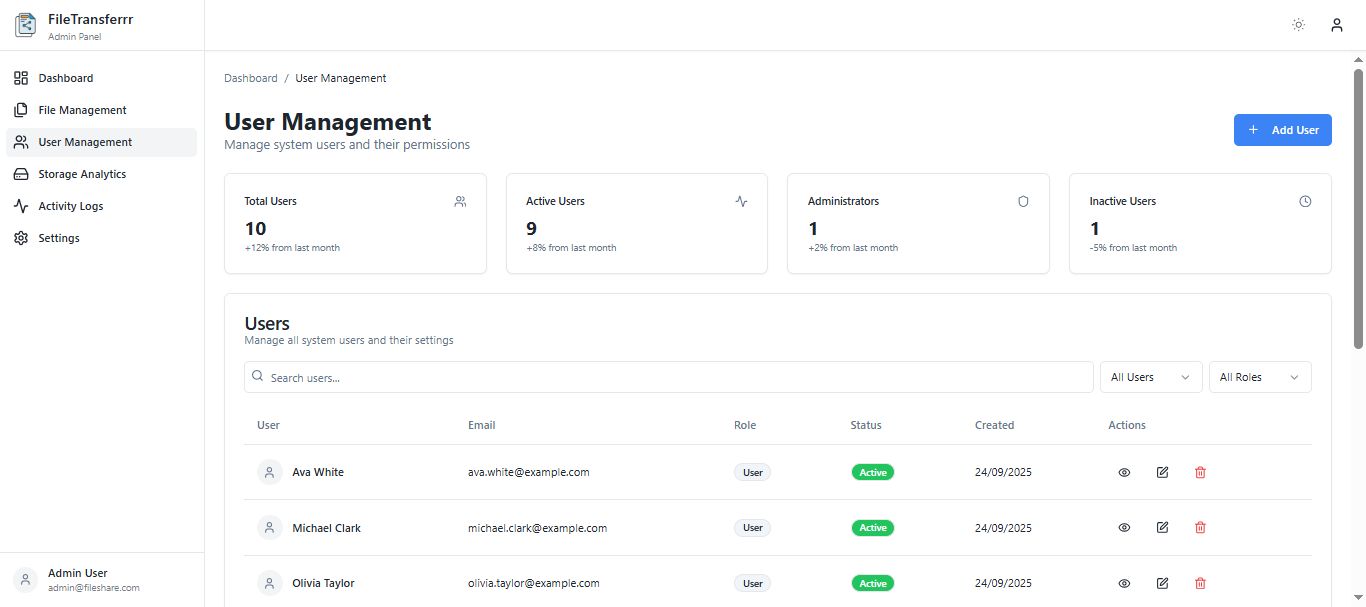This screenshot has width=1366, height=607.
Task: Remove Michael Clark with trash icon
Action: [1200, 527]
